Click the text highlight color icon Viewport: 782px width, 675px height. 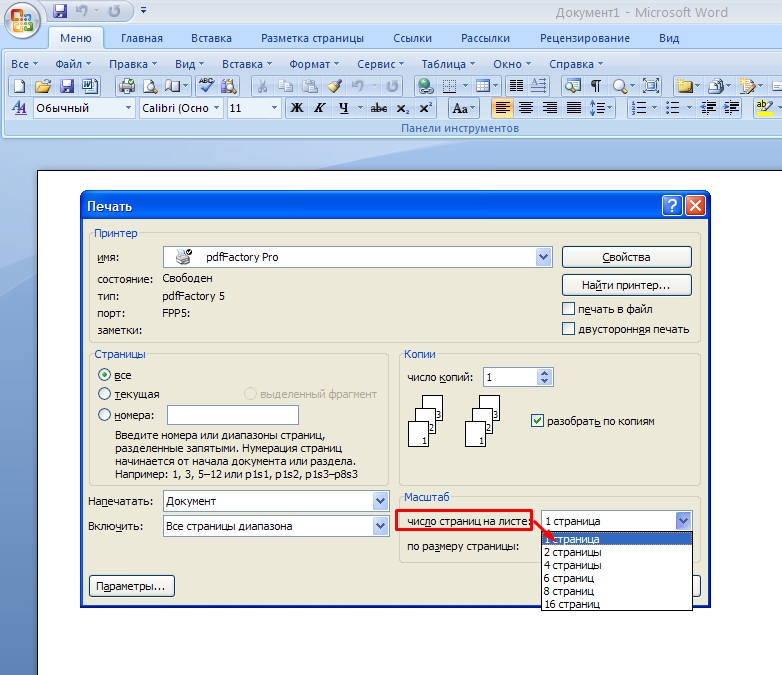point(763,108)
